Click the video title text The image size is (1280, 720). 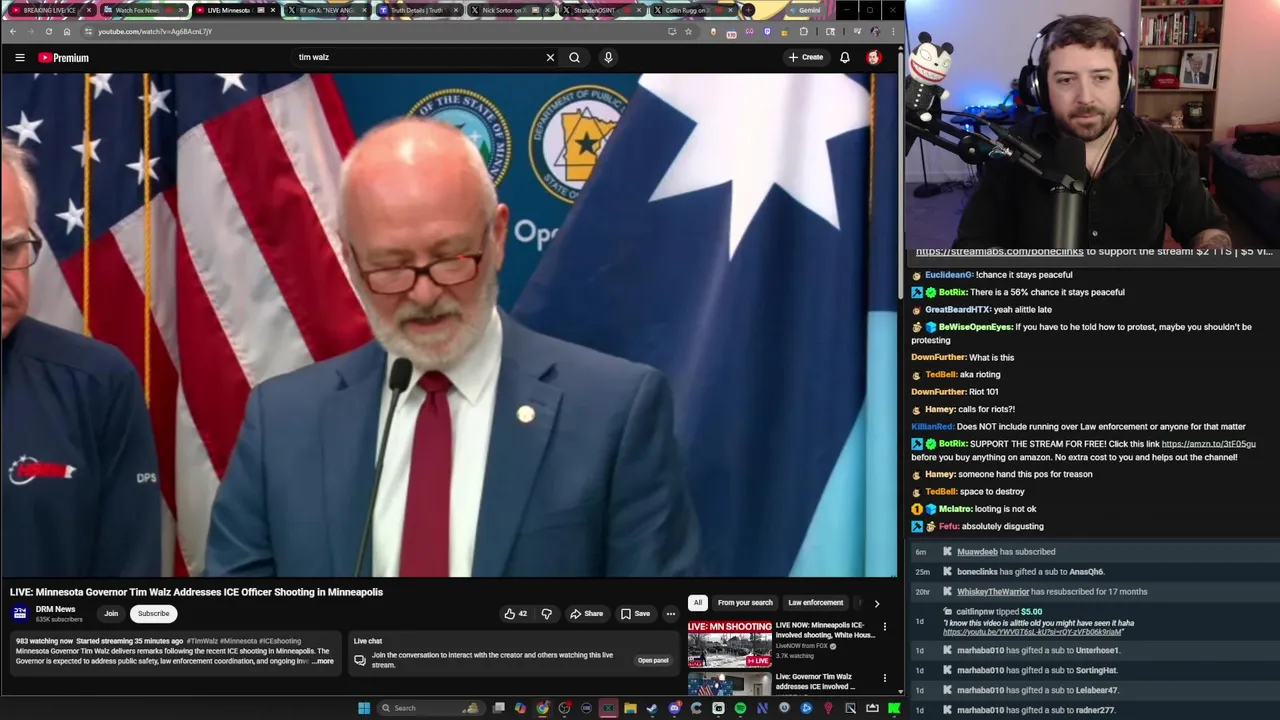click(x=196, y=592)
